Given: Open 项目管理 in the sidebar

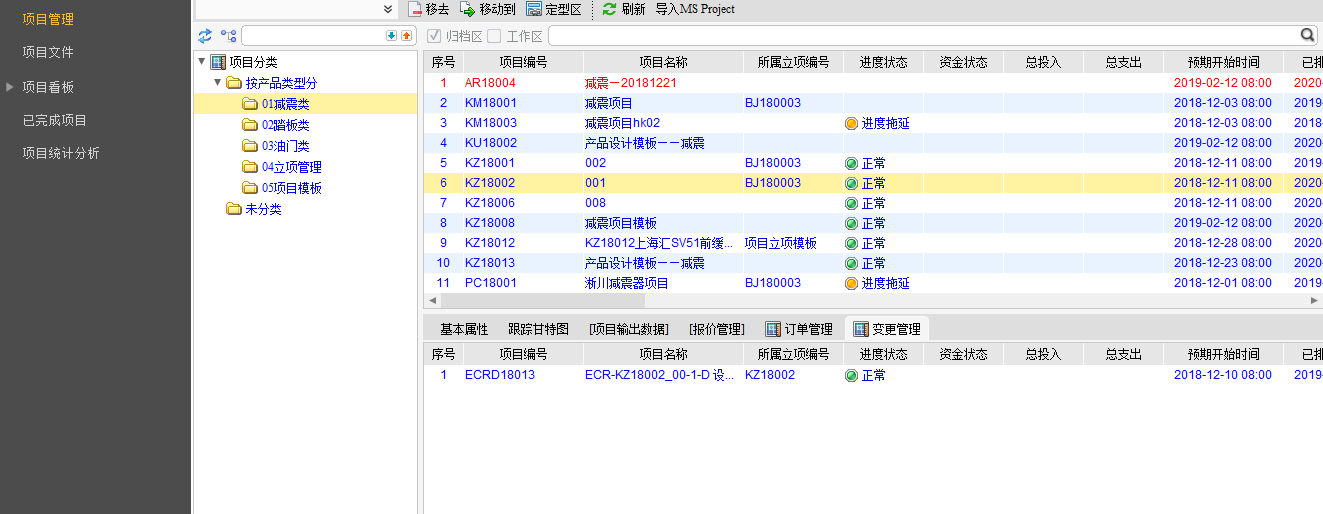Looking at the screenshot, I should (48, 19).
